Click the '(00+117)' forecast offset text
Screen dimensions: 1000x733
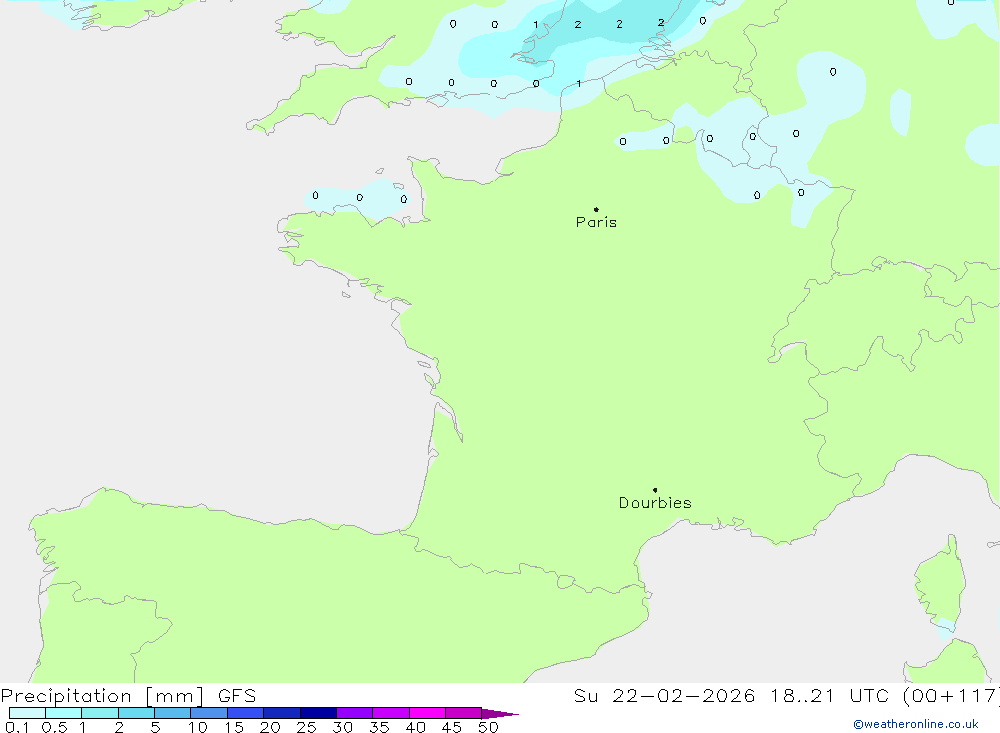(x=951, y=696)
